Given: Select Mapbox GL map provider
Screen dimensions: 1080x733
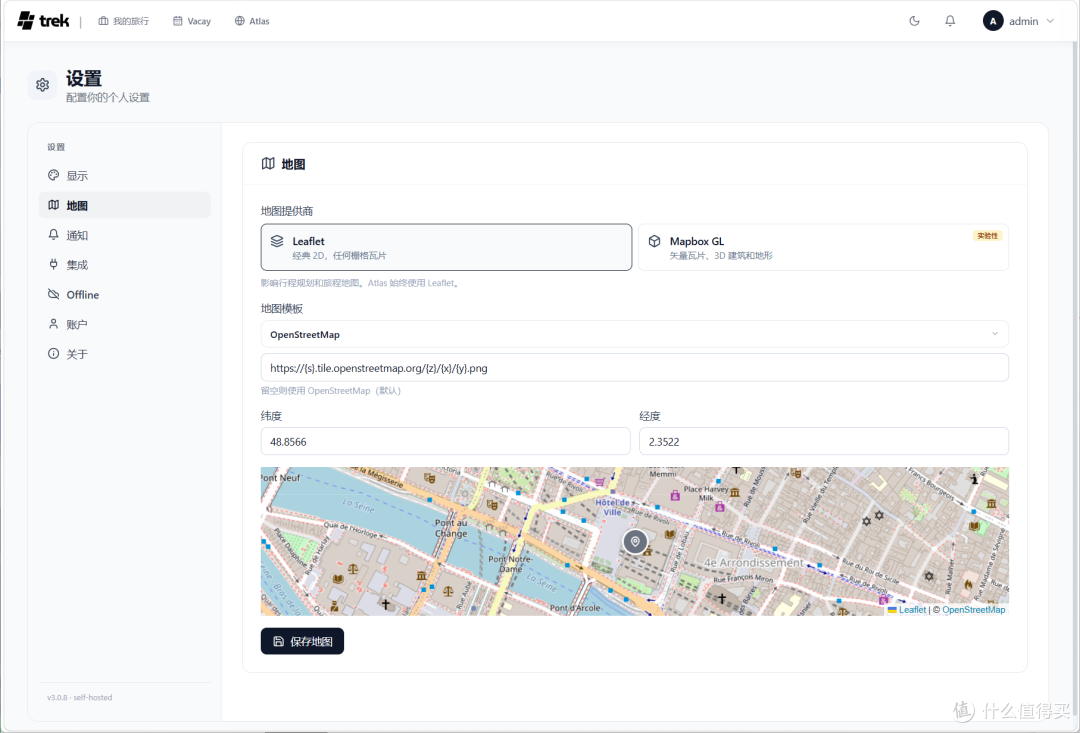Looking at the screenshot, I should click(x=824, y=247).
